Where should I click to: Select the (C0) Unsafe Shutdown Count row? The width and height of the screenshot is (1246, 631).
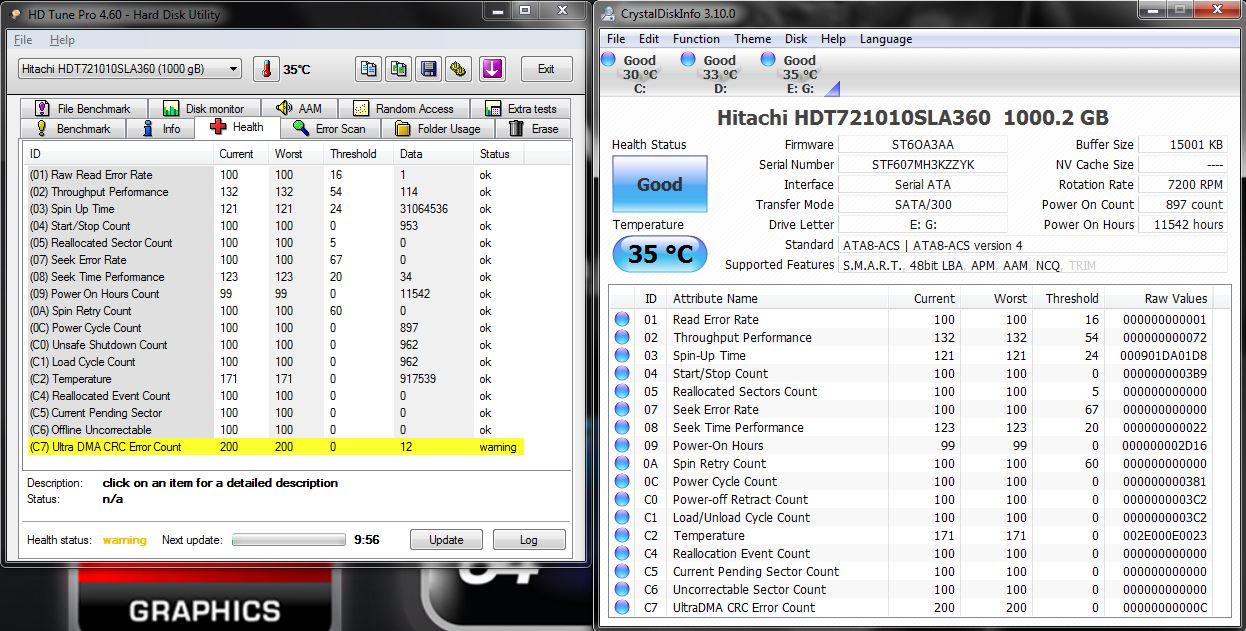[274, 345]
